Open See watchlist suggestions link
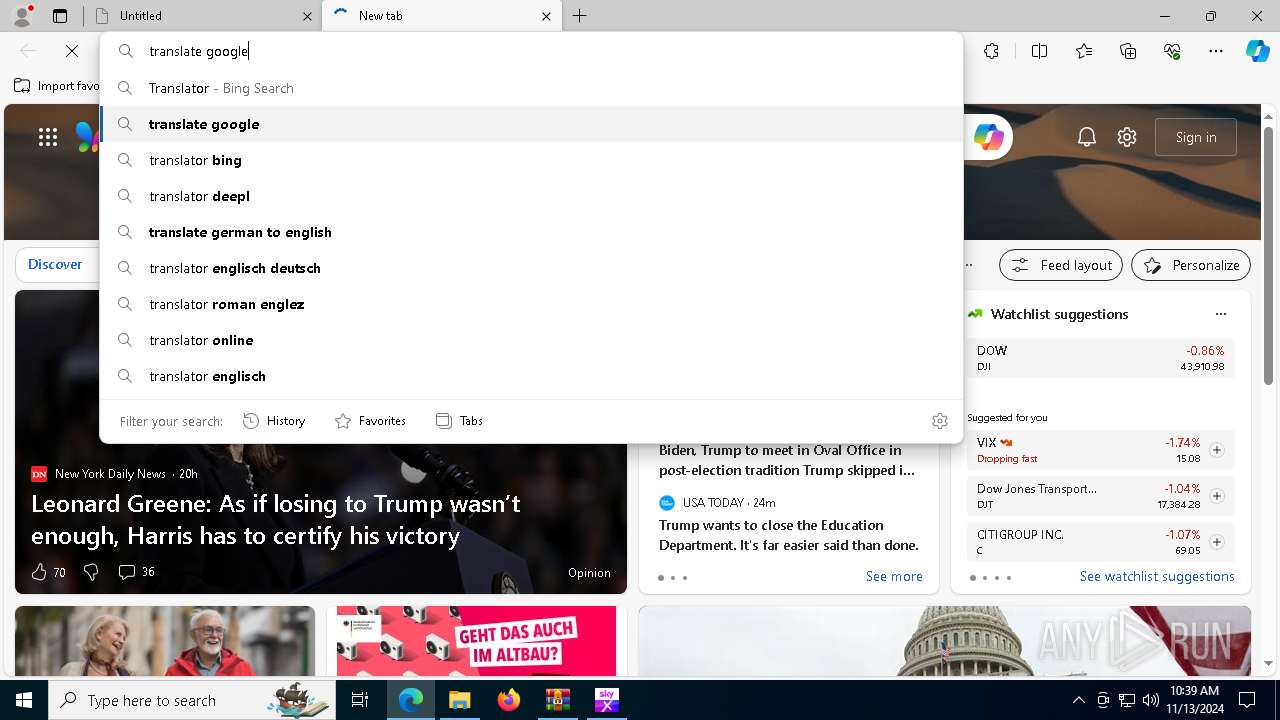 1157,577
